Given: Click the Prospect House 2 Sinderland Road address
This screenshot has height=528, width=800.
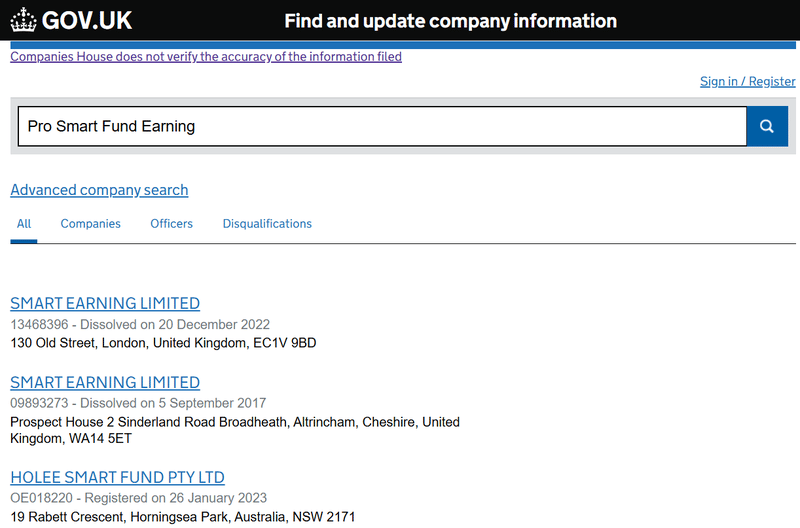Looking at the screenshot, I should click(235, 430).
